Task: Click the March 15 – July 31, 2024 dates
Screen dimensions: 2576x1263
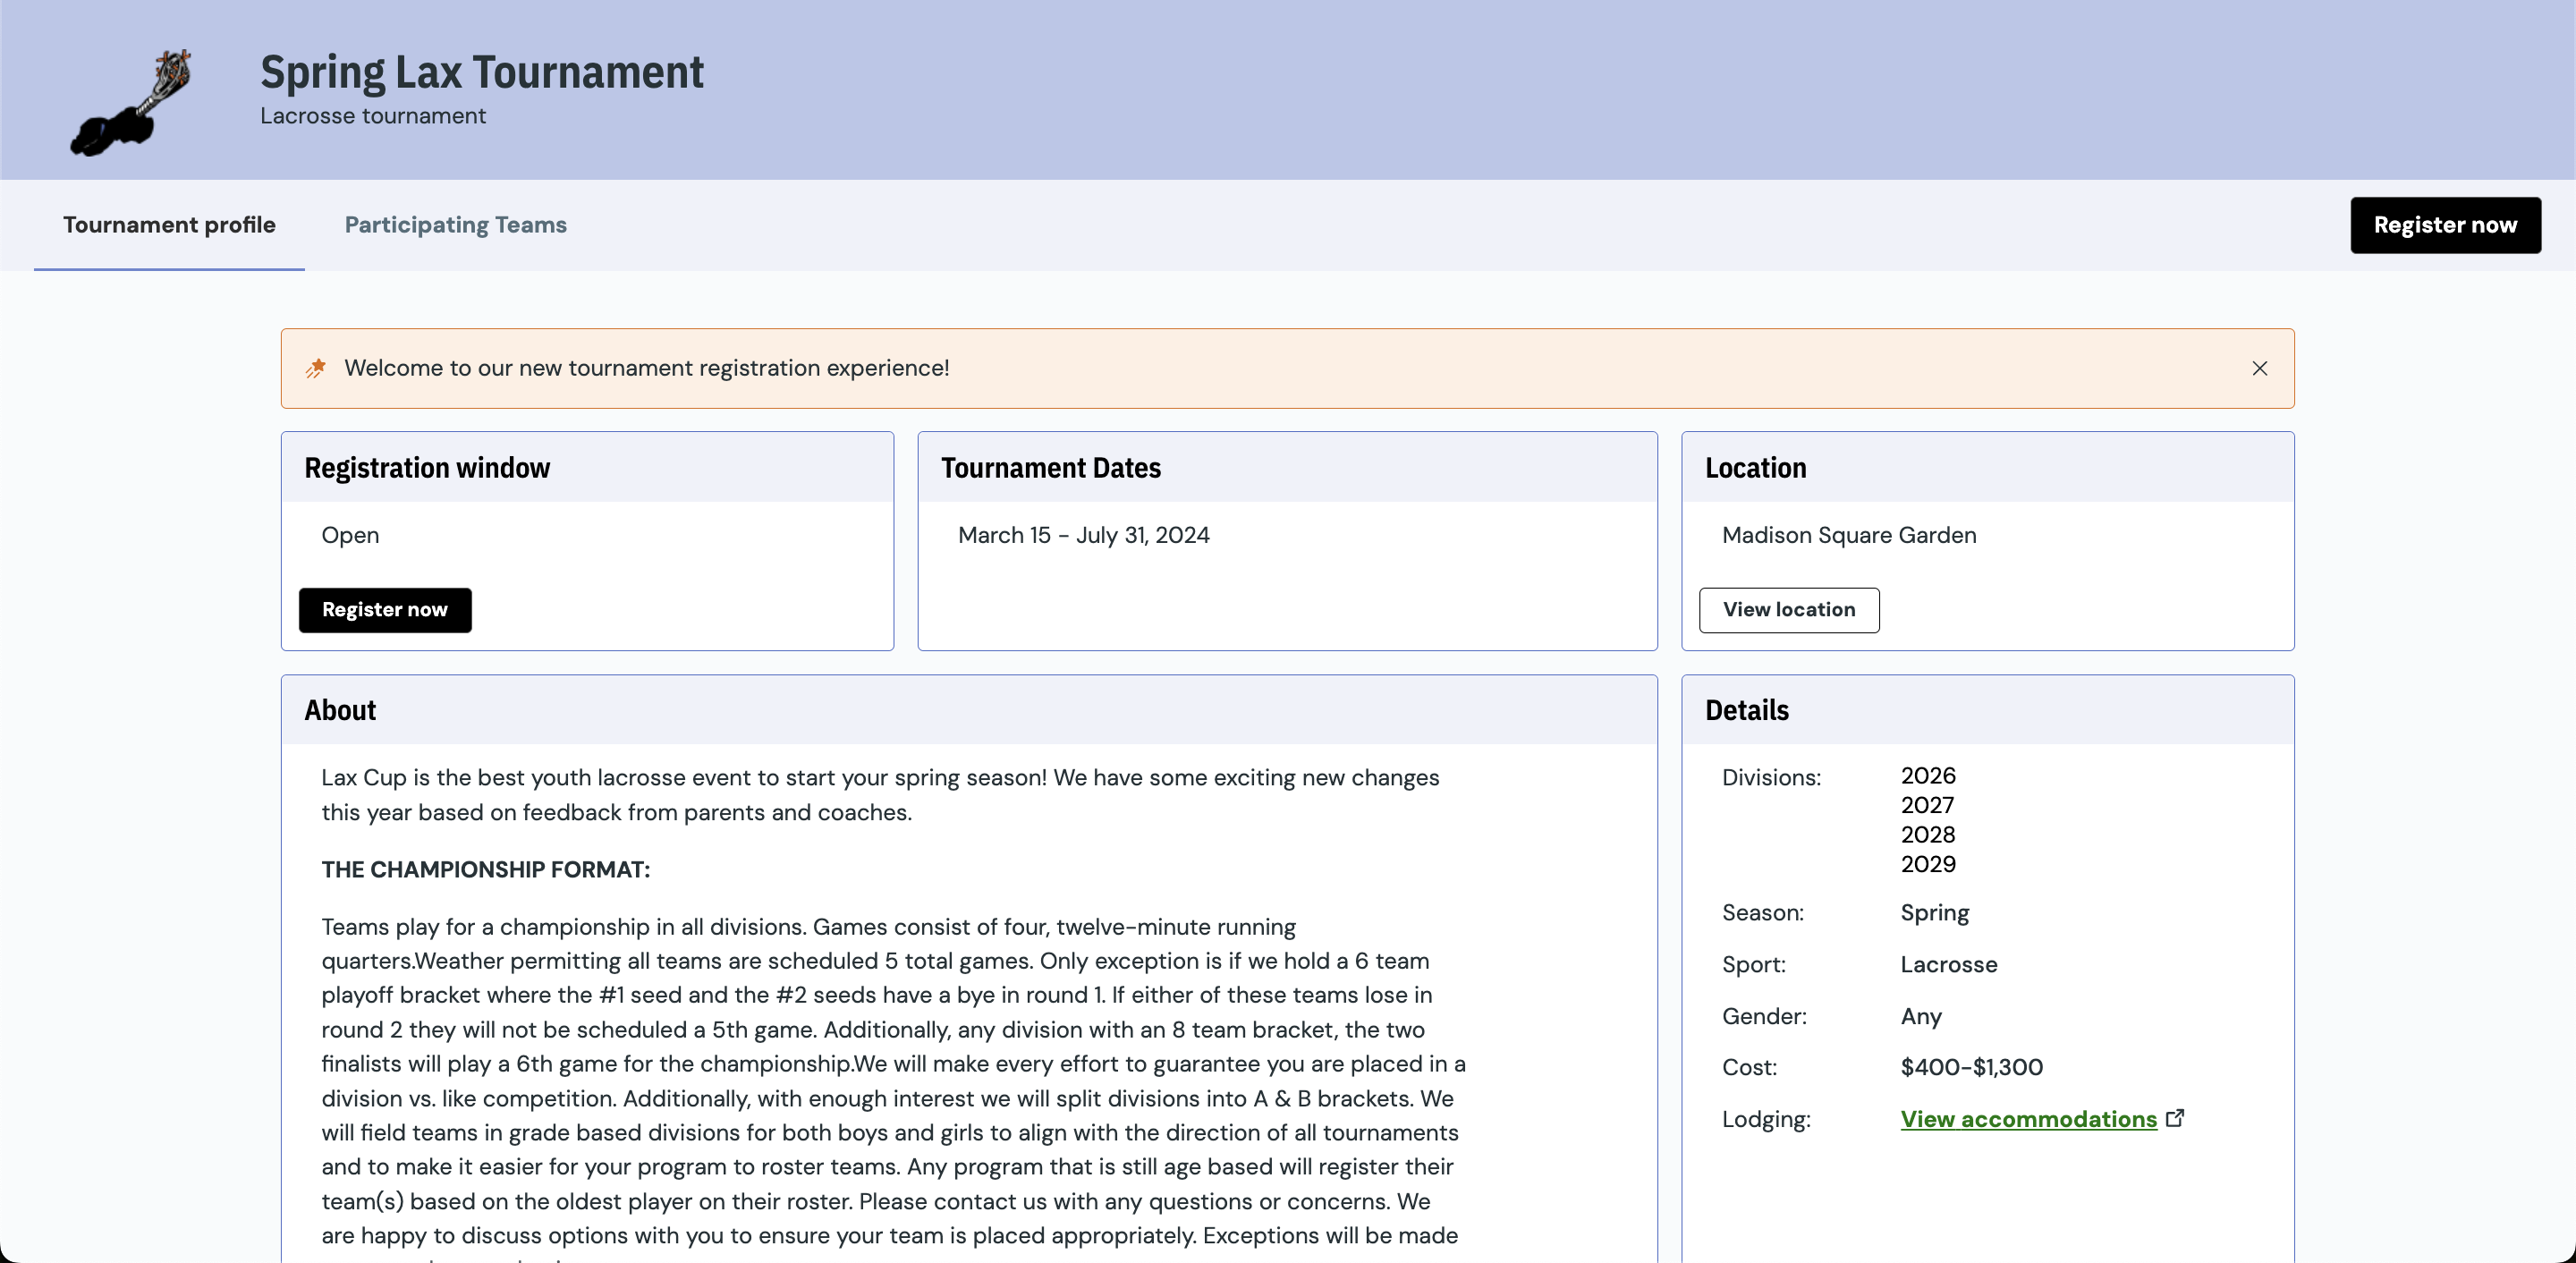Action: [x=1083, y=535]
